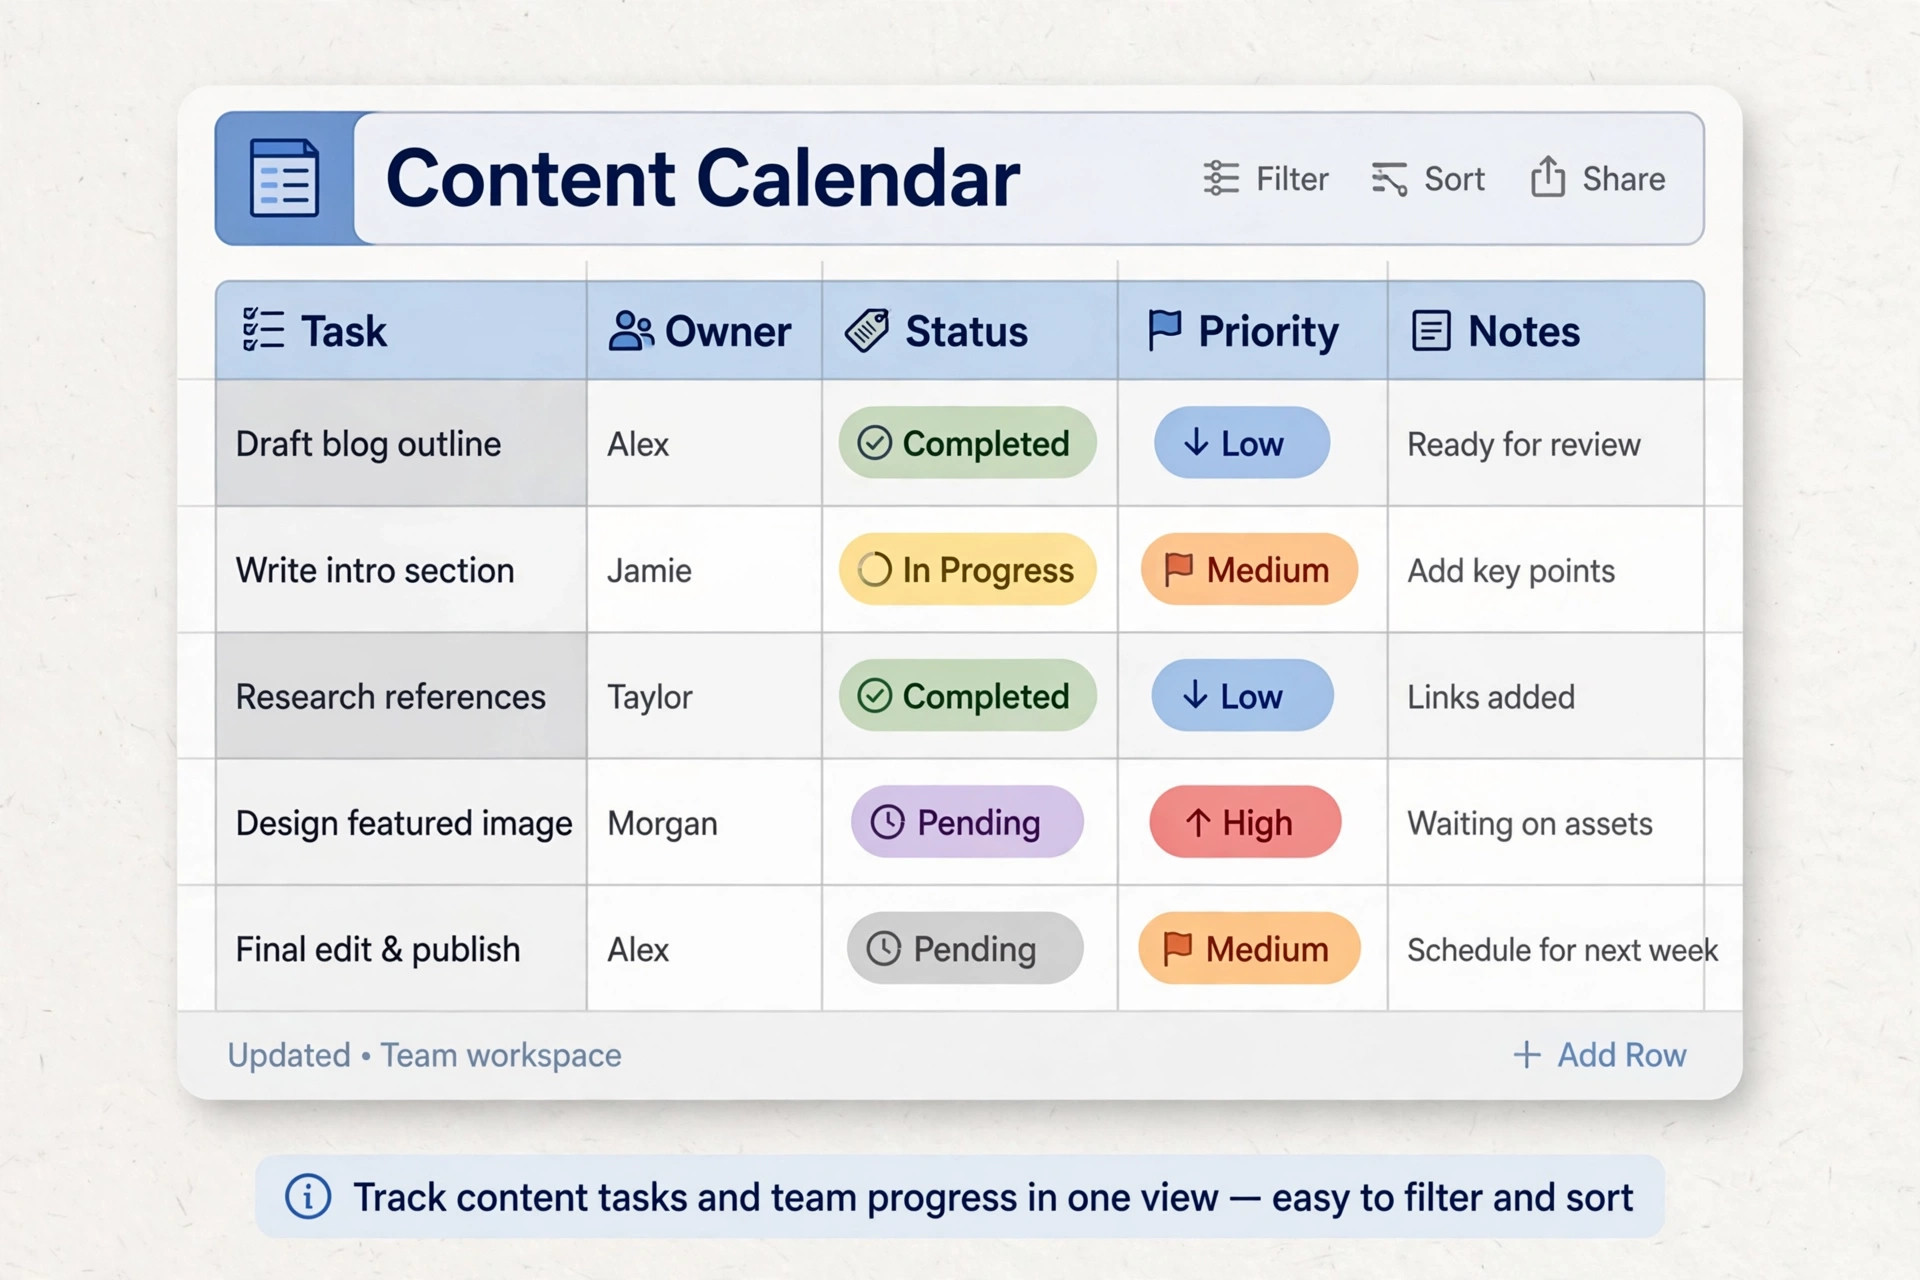Click the Share upload icon
This screenshot has height=1280, width=1920.
[1548, 176]
